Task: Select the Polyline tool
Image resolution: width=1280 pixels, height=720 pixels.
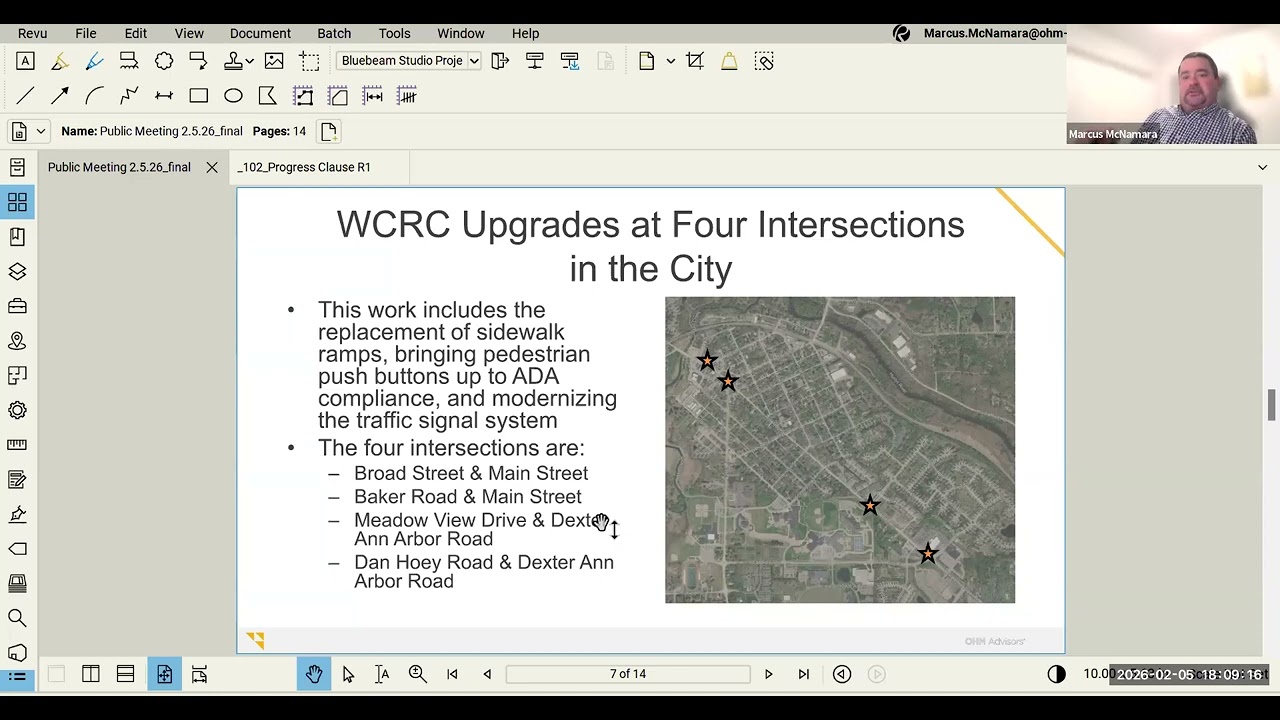Action: tap(129, 96)
